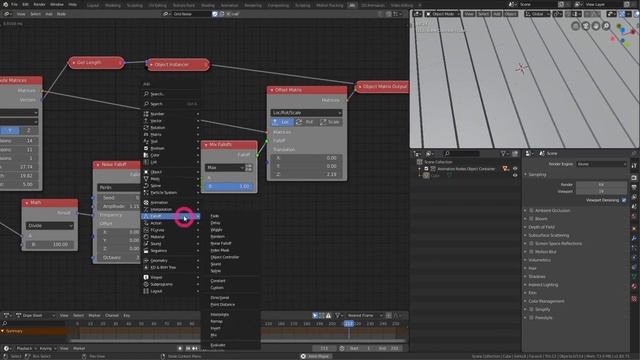This screenshot has height=360, width=640.
Task: Enable the Bloom checkbox
Action: (531, 219)
